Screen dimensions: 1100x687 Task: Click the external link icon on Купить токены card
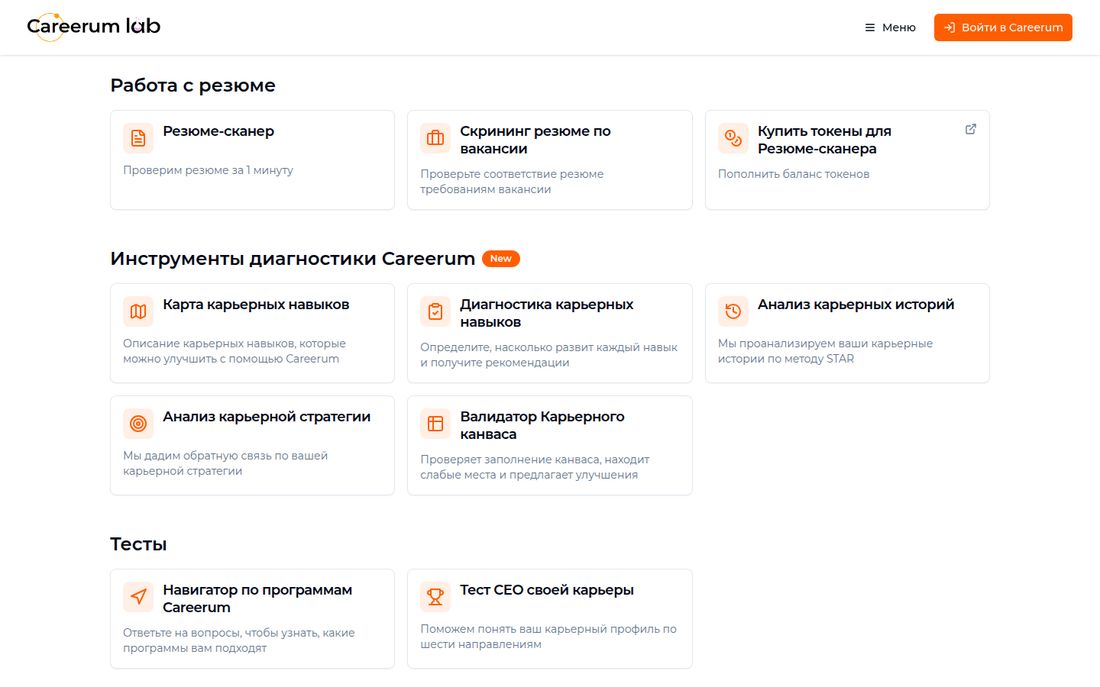(x=971, y=129)
